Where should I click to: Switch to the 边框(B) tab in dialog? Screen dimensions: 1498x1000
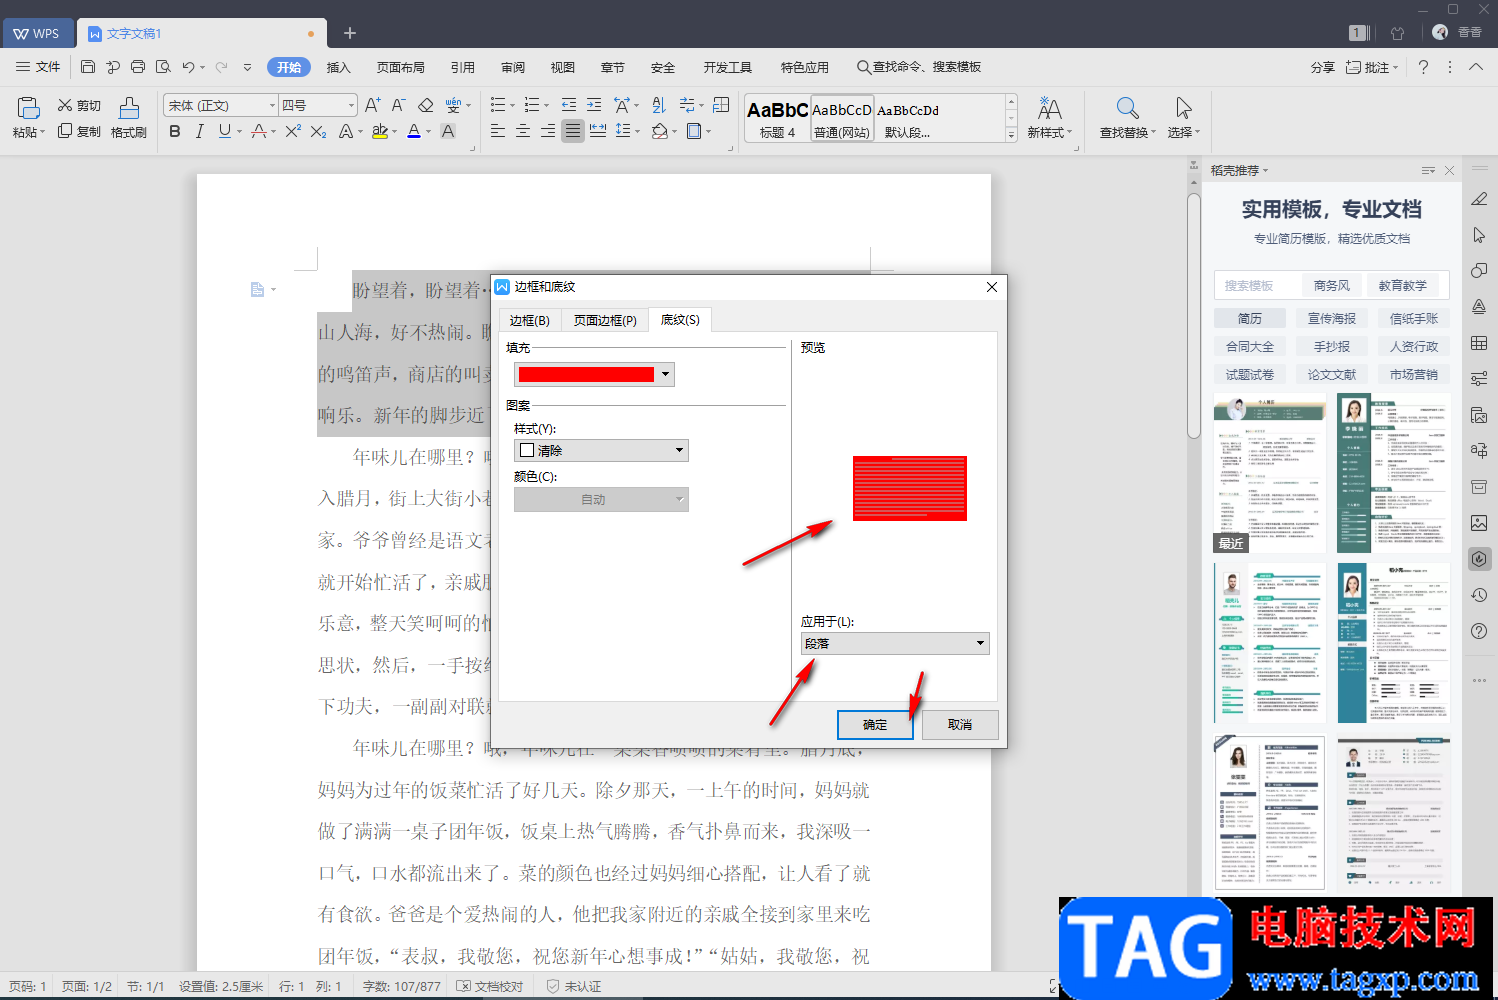pos(529,320)
